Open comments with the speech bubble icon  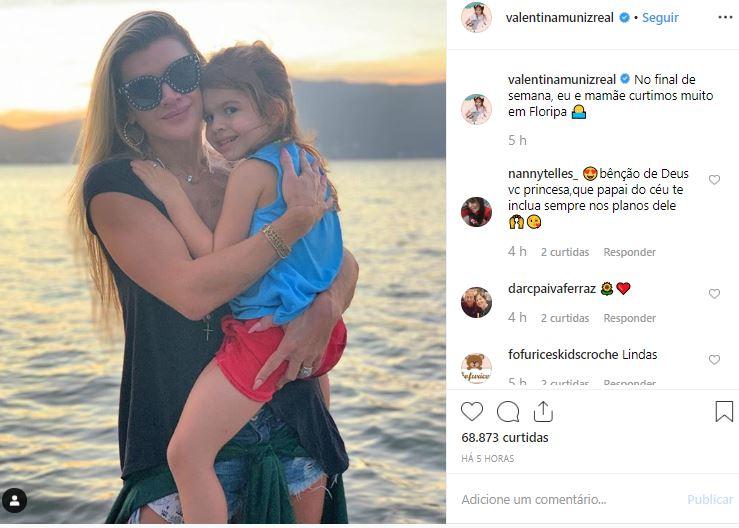(x=508, y=412)
